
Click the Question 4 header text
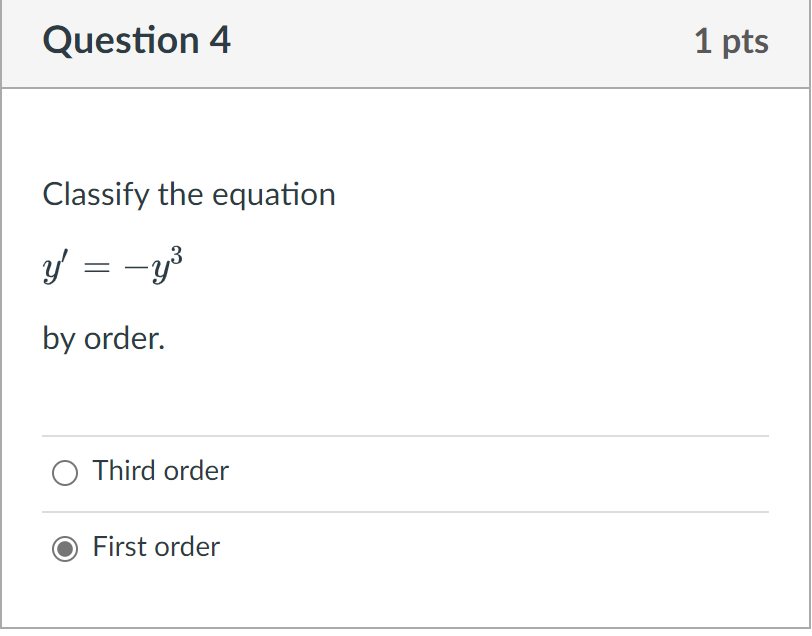(x=136, y=42)
